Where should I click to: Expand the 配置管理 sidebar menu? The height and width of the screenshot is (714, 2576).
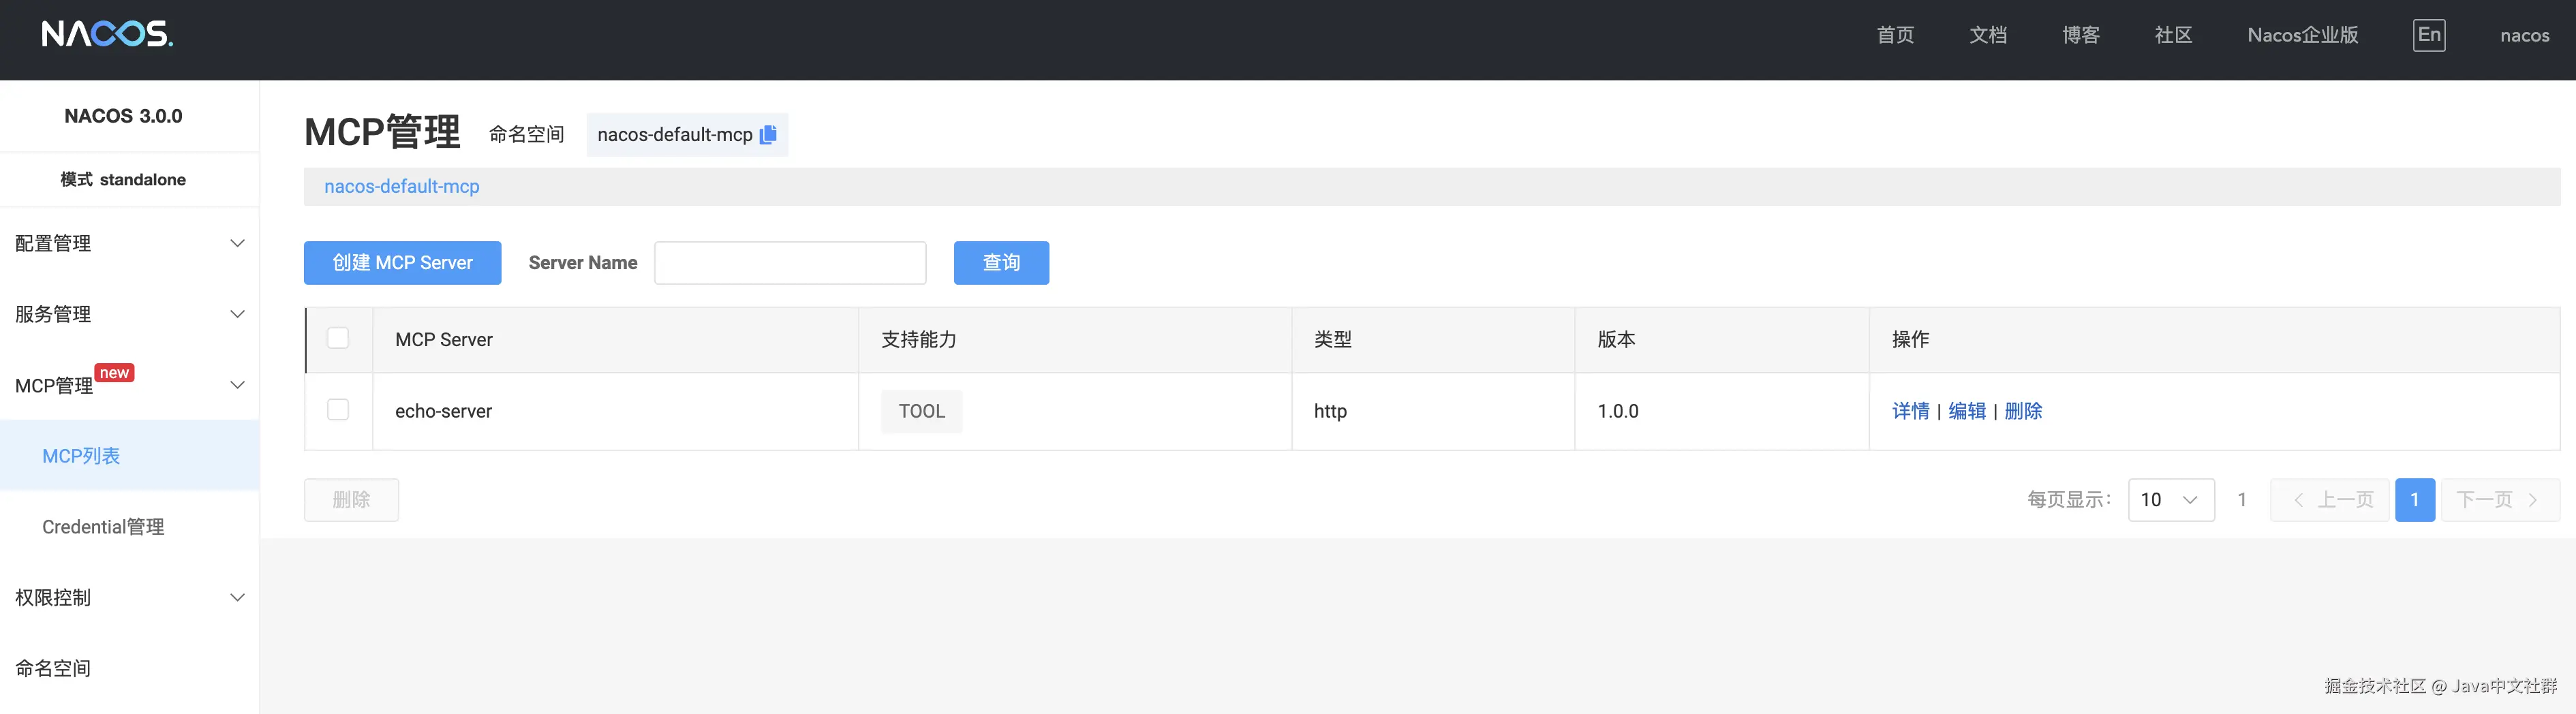point(129,243)
